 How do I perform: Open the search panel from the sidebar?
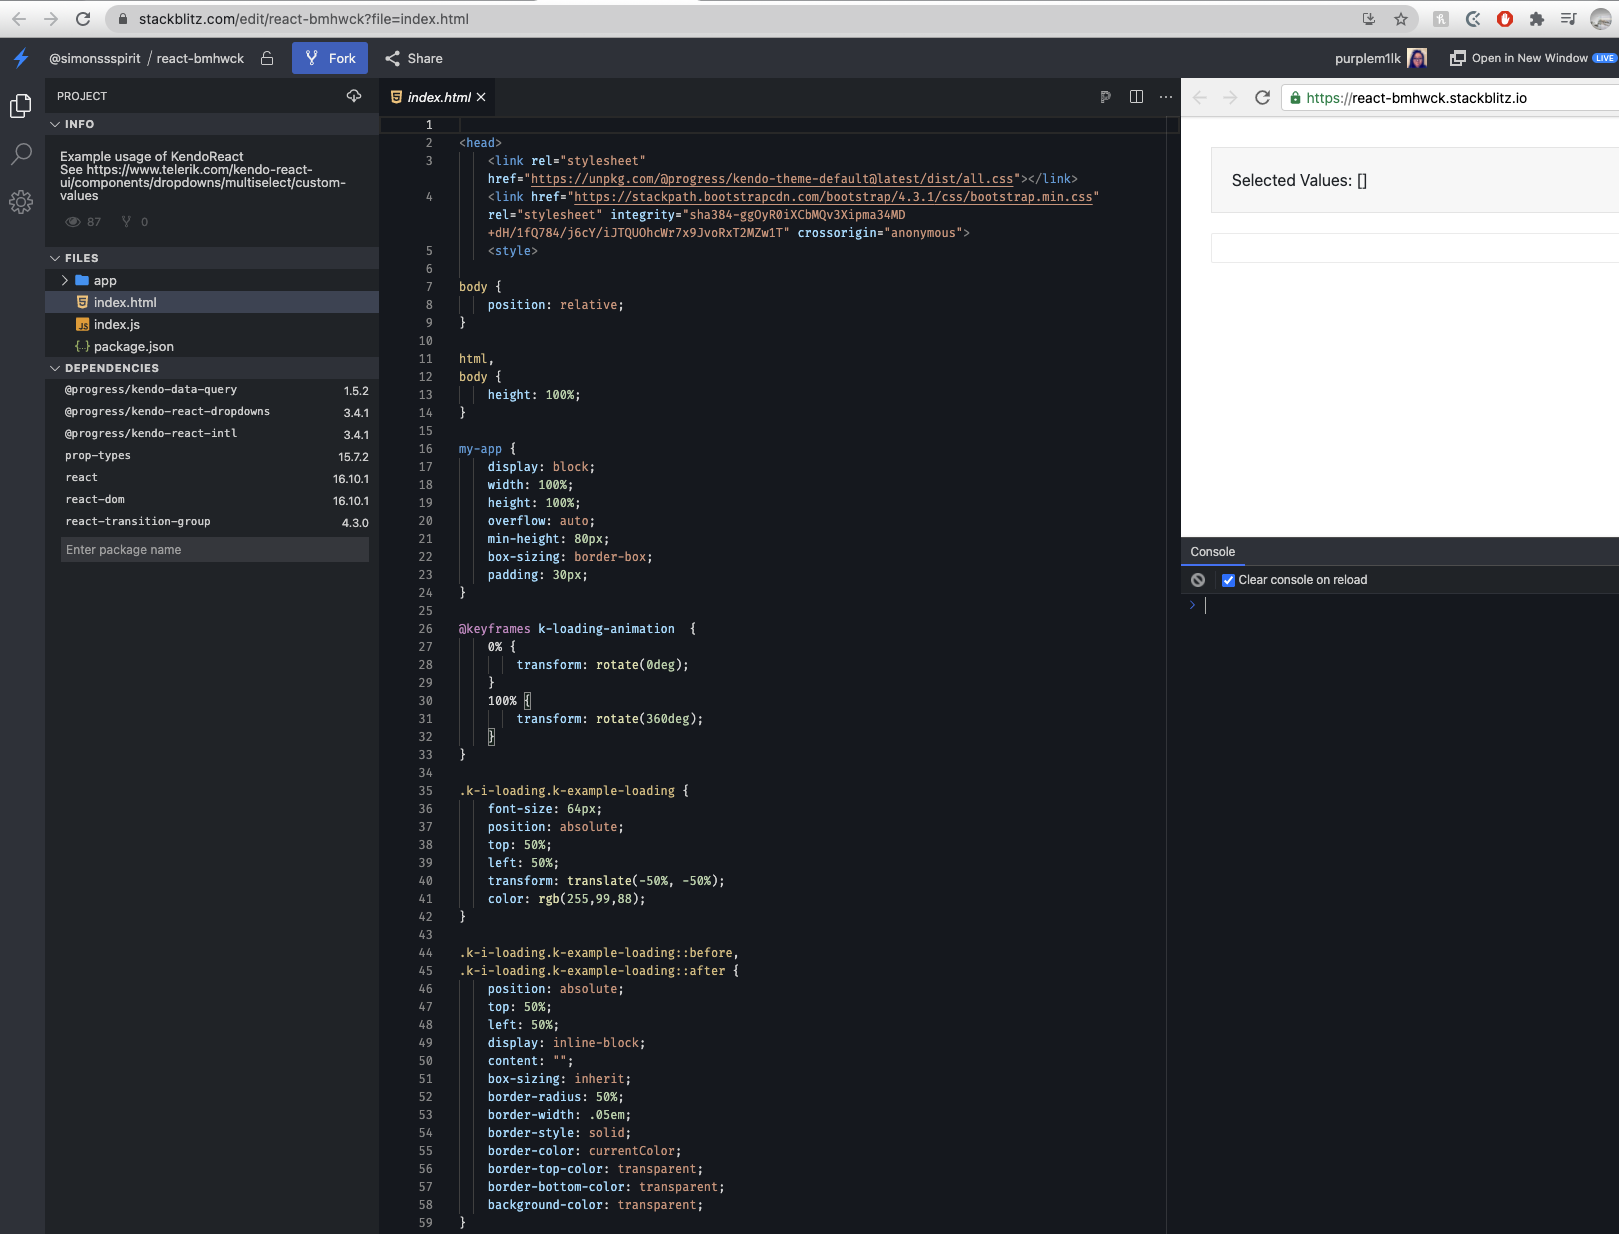click(x=20, y=153)
